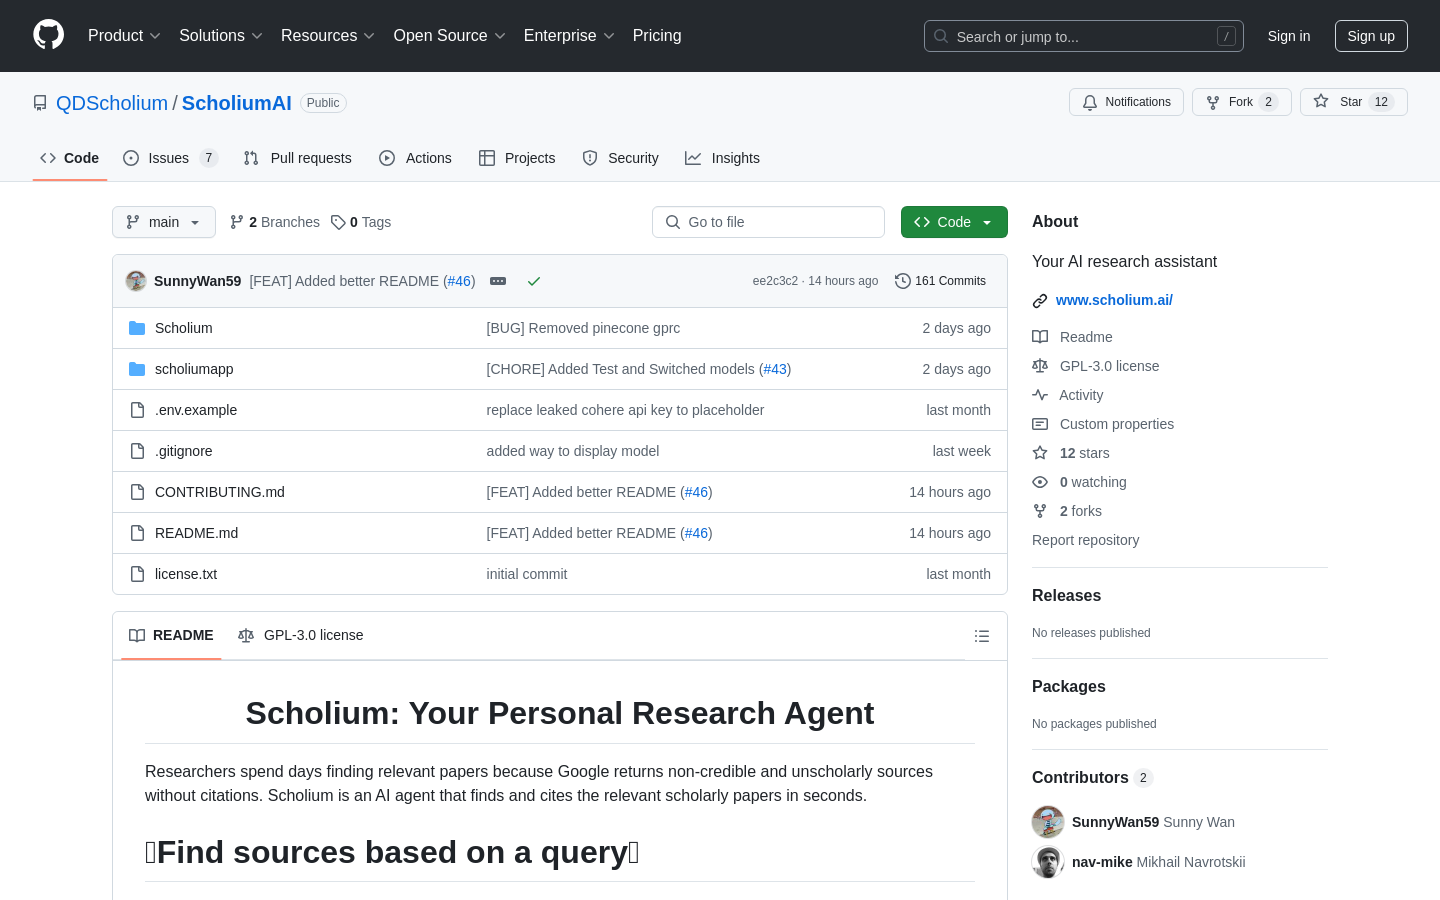Open pull request #43 link in scholiumapp row
The image size is (1440, 900).
click(x=775, y=369)
